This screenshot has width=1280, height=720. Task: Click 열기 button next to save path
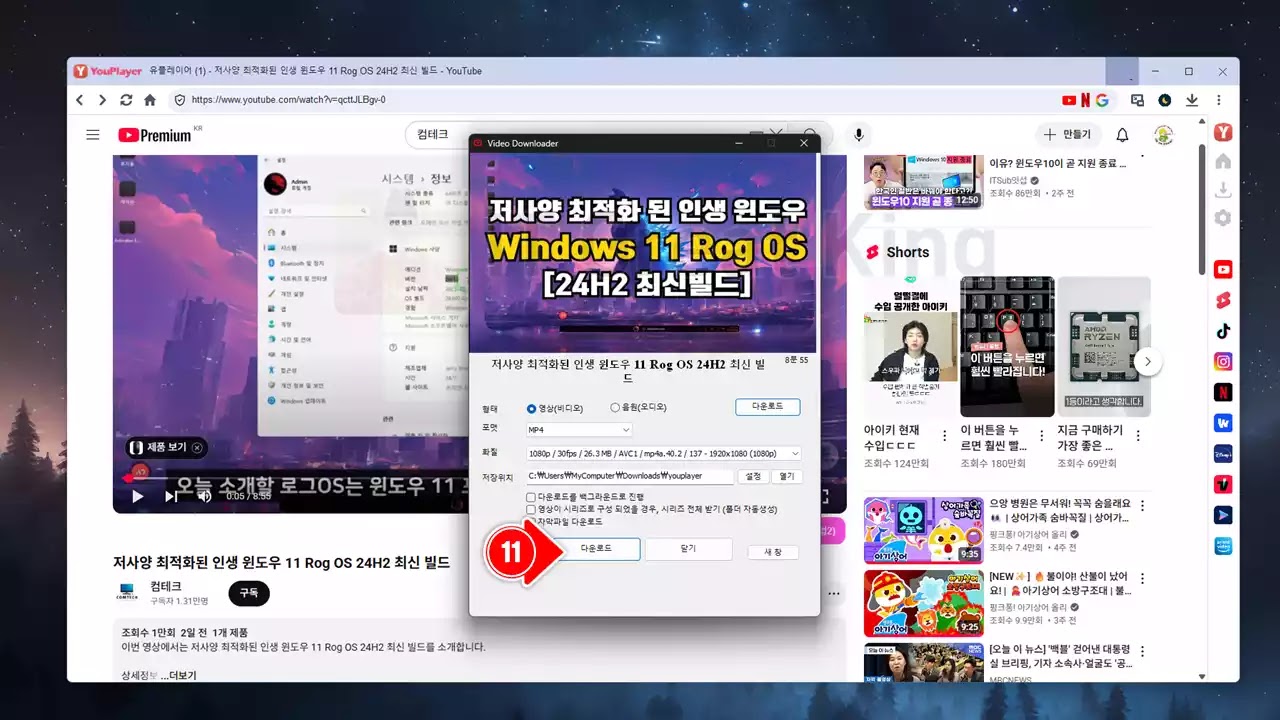(787, 477)
